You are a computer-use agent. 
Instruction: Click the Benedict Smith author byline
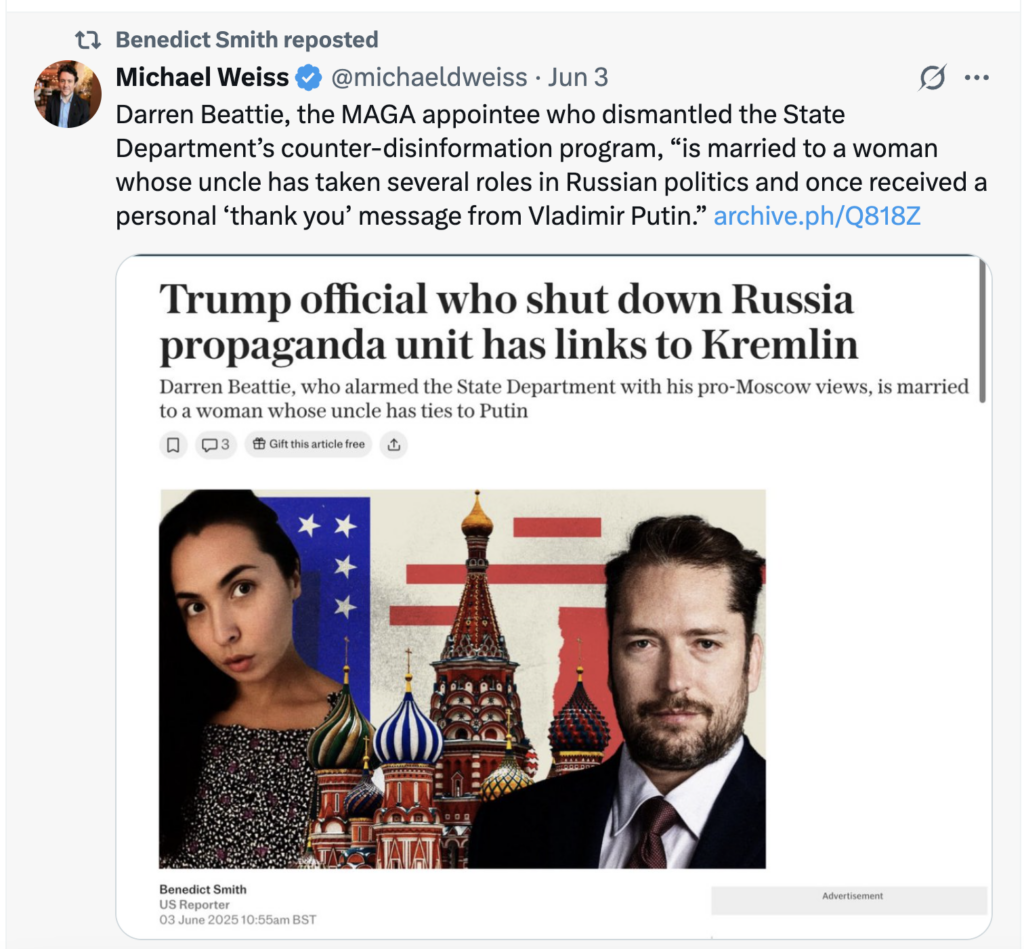coord(203,889)
